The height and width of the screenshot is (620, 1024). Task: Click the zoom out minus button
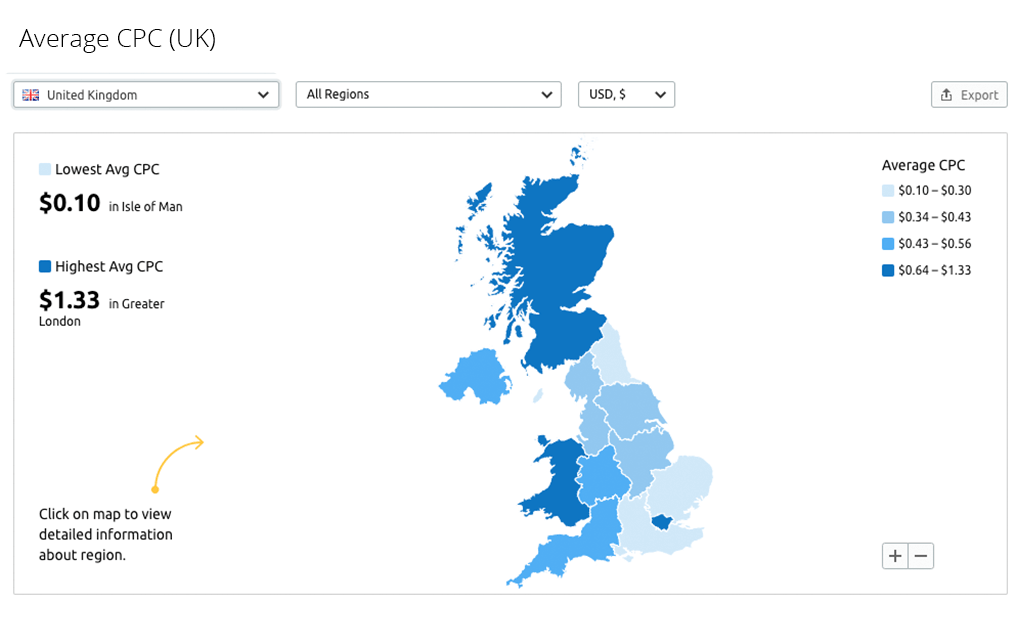coord(921,556)
